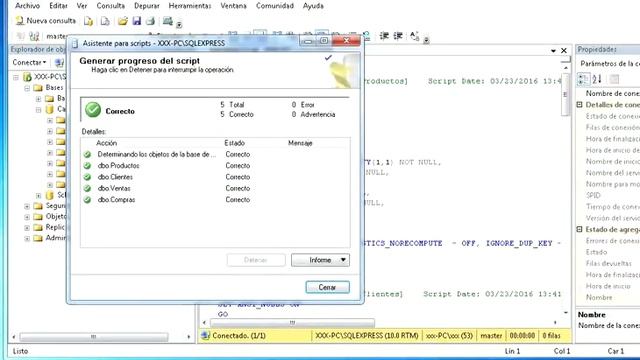640x360 pixels.
Task: Click the Estado column header
Action: point(235,143)
